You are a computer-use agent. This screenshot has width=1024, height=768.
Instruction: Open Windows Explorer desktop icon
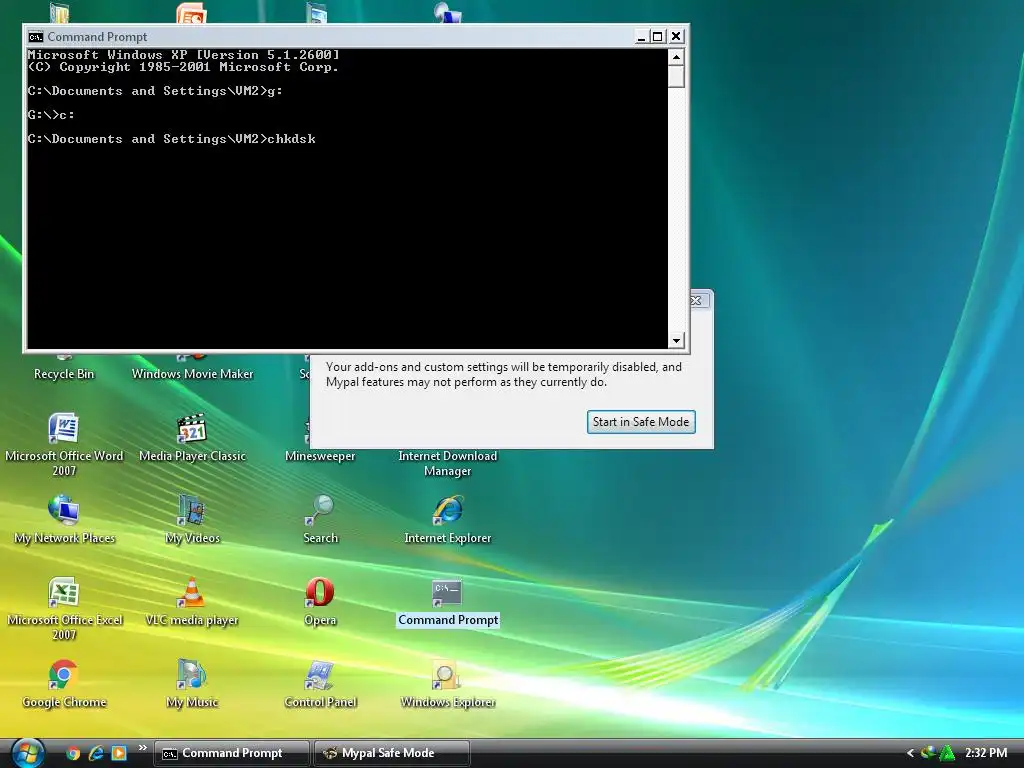447,675
